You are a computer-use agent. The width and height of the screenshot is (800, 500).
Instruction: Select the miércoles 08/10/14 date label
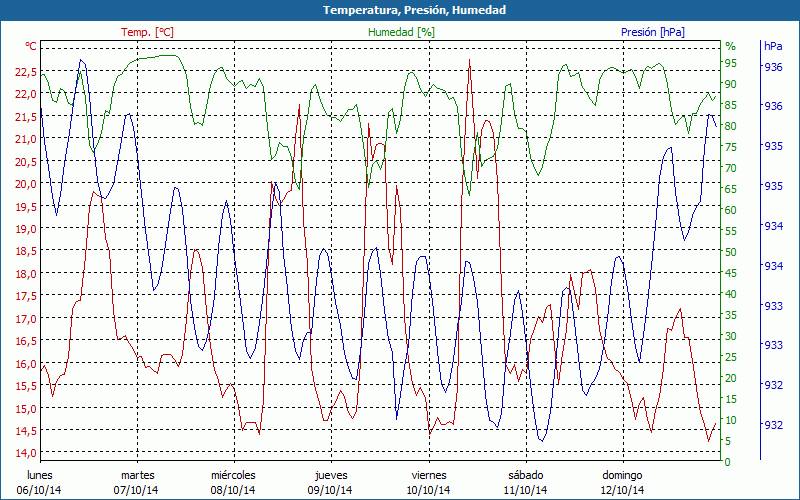click(233, 482)
